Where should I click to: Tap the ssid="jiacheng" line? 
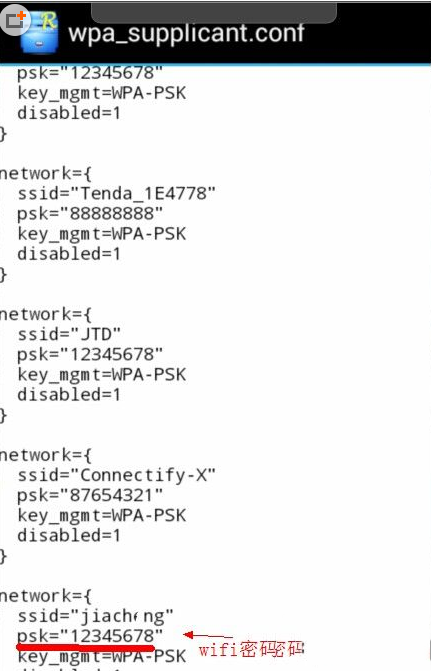click(95, 616)
